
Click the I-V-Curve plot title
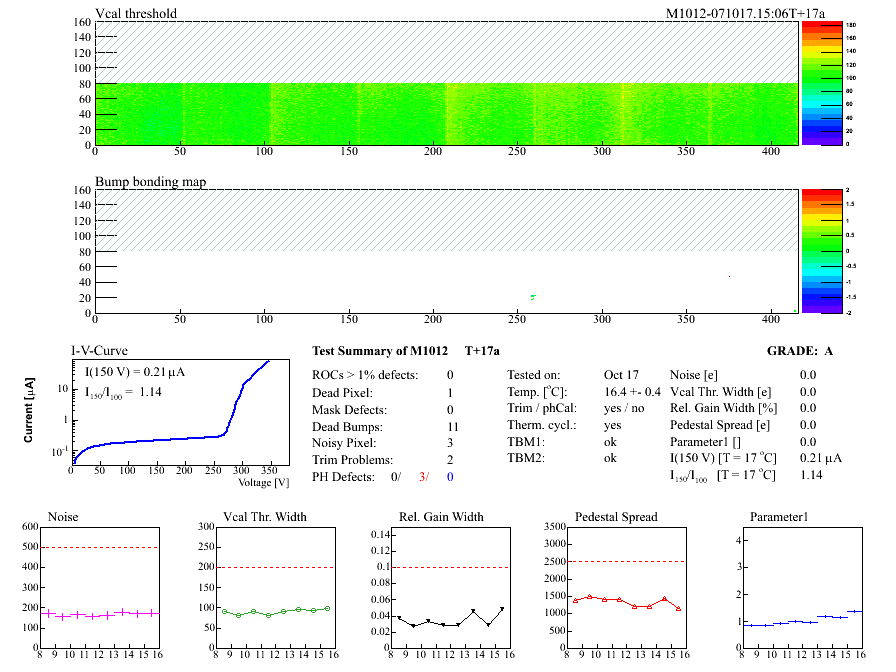98,351
